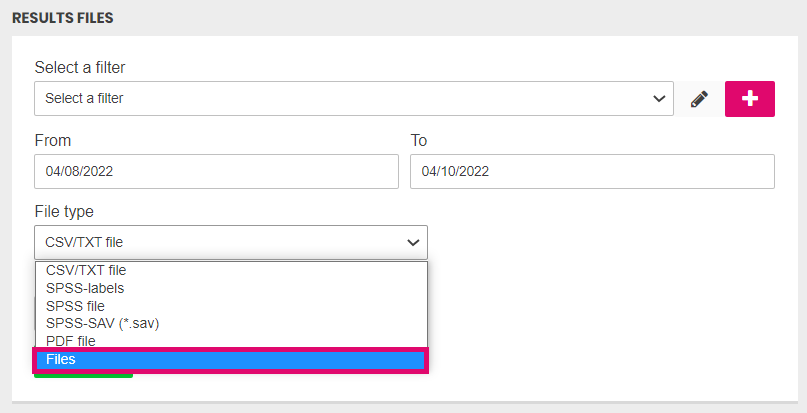Pick SPSS file in the dropdown list
The image size is (807, 413).
pyautogui.click(x=231, y=306)
